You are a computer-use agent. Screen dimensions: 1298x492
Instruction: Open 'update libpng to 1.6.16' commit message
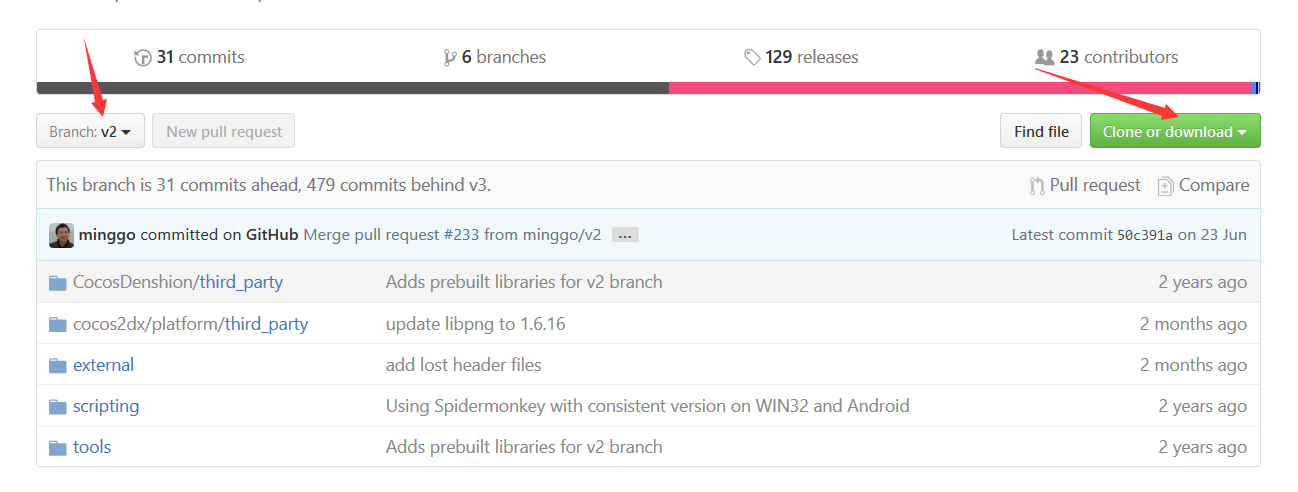tap(476, 324)
